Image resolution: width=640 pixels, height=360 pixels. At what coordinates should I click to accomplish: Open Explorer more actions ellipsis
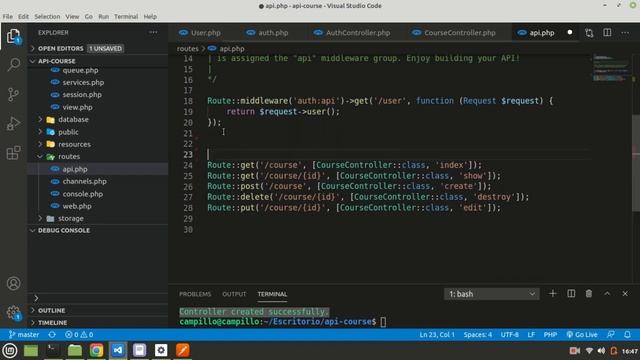[x=153, y=32]
